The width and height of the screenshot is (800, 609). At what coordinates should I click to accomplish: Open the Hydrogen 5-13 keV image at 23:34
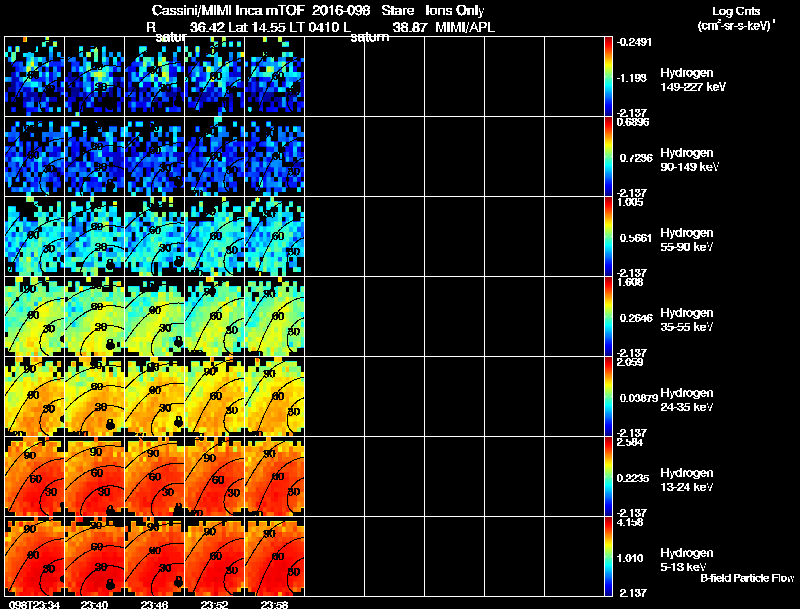[x=35, y=557]
